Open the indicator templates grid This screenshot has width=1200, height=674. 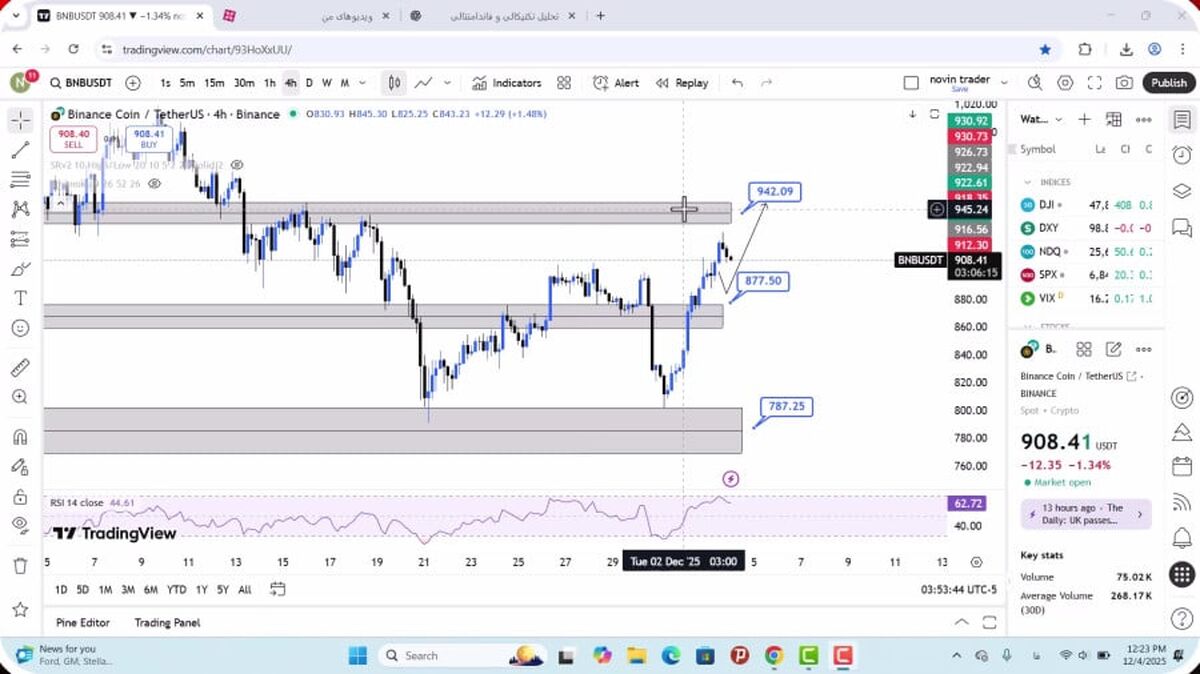pyautogui.click(x=564, y=83)
